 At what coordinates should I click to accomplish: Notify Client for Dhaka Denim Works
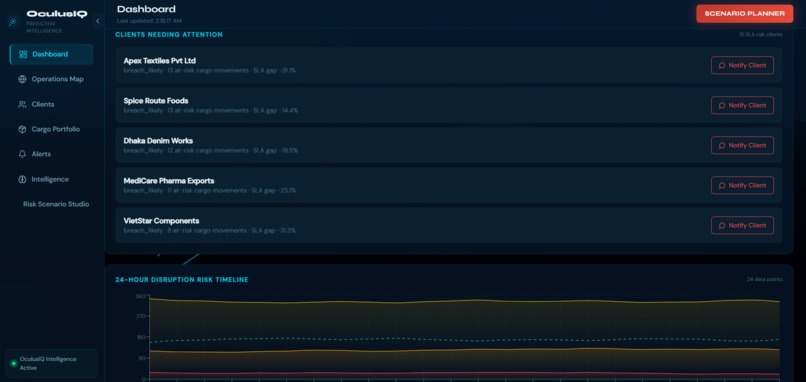(742, 145)
